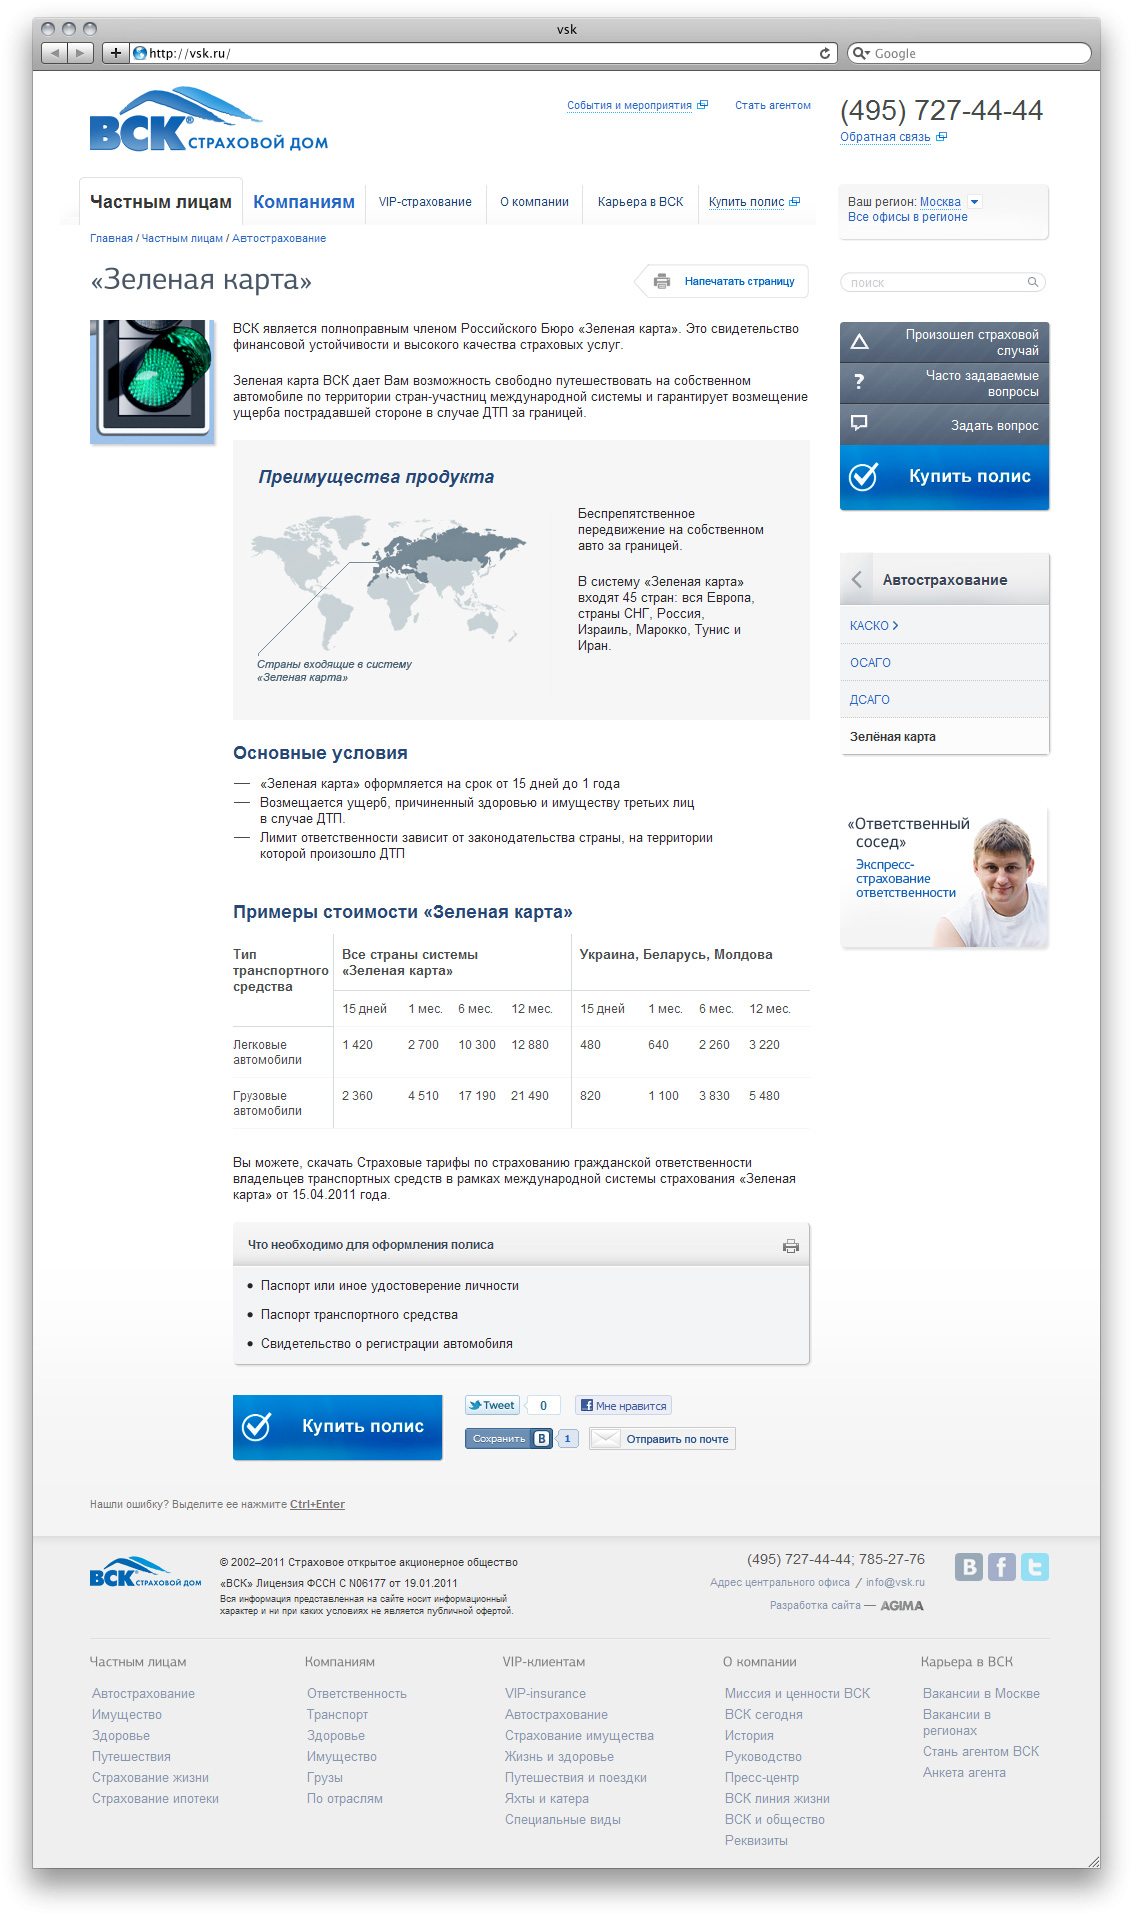
Task: Open footer Страхование ипотеки link
Action: (155, 1798)
